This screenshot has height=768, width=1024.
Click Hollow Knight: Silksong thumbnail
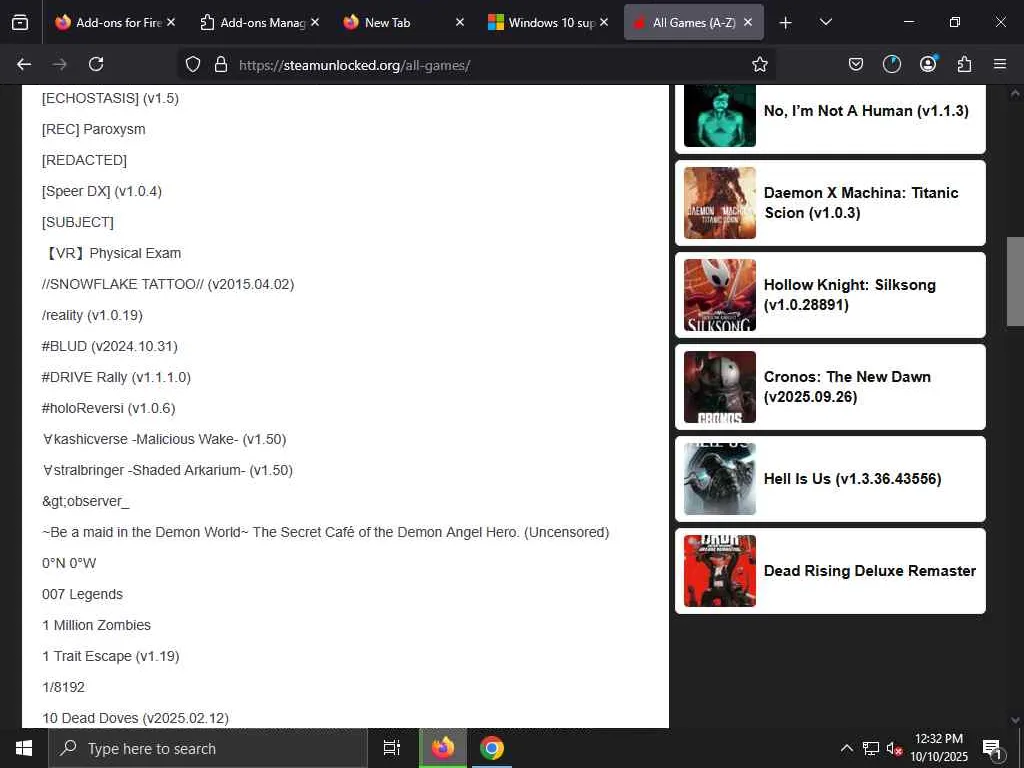720,295
